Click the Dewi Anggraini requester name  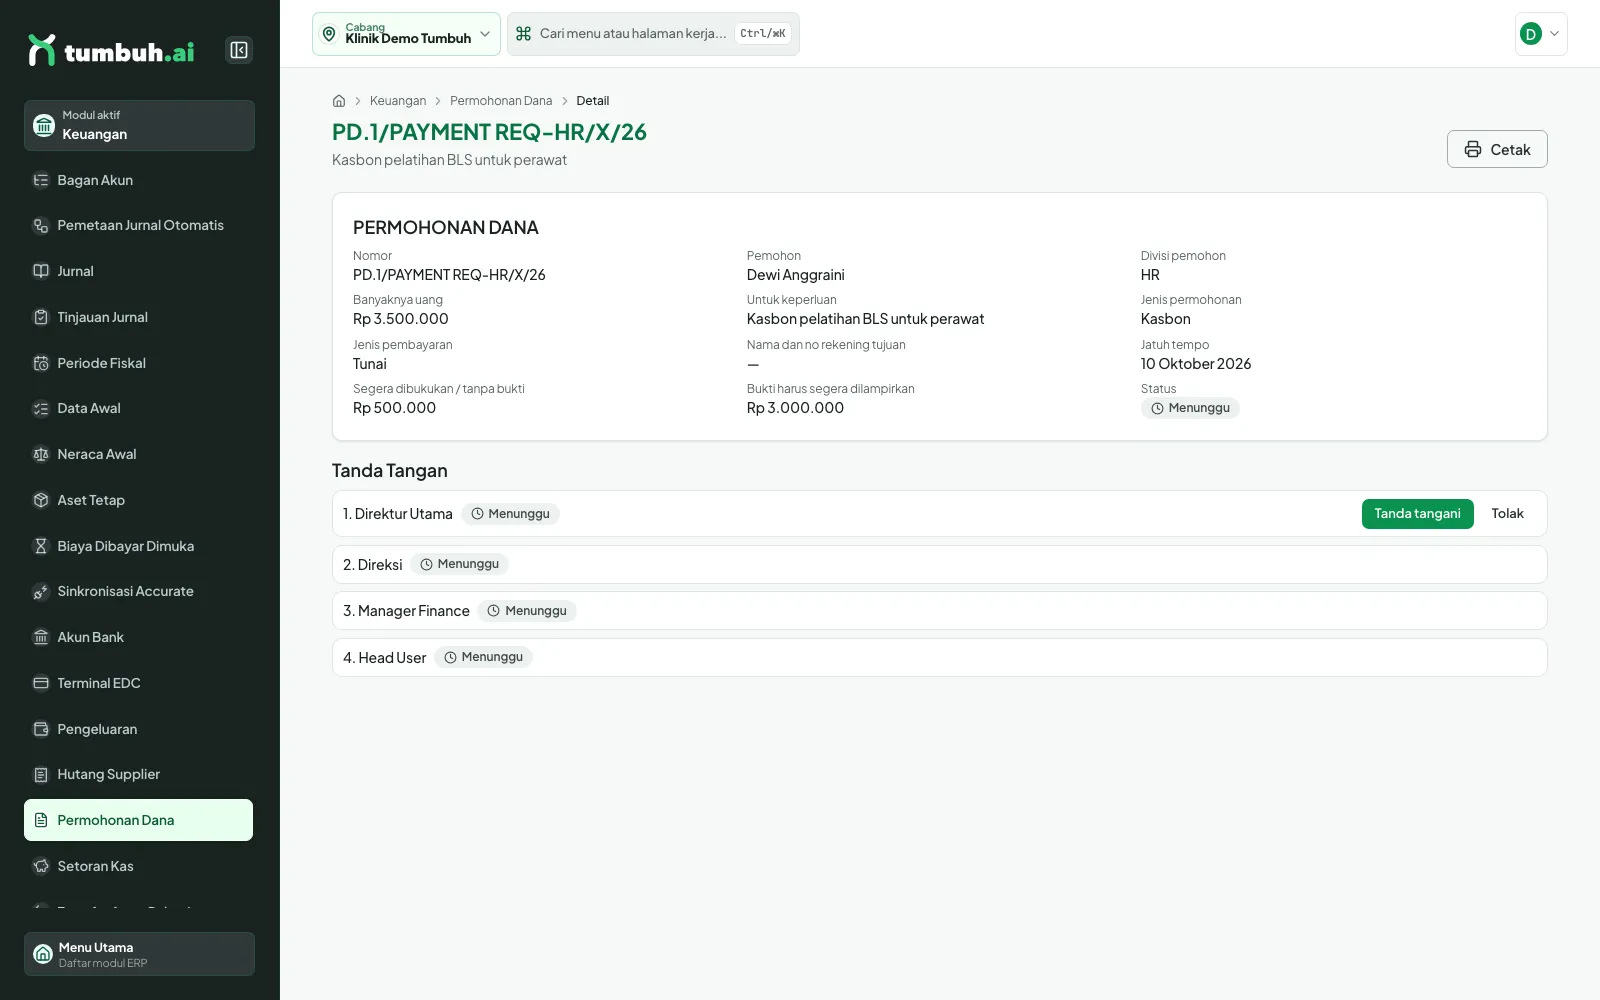[796, 275]
